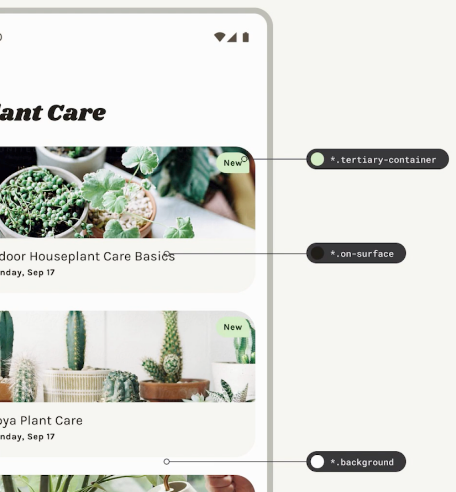Open the cactus collection photo
456x492 pixels.
(x=127, y=356)
